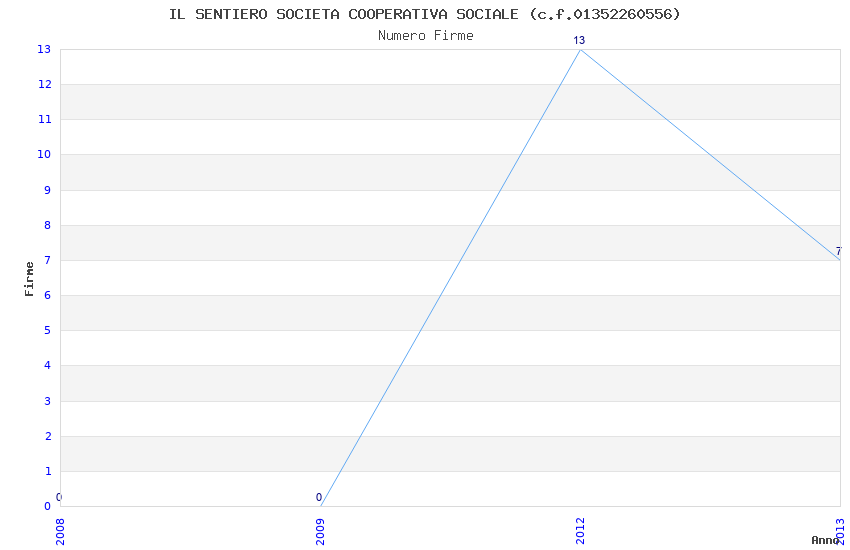Click y-axis tick value 2
Viewport: 850px width, 550px height.
(x=48, y=436)
